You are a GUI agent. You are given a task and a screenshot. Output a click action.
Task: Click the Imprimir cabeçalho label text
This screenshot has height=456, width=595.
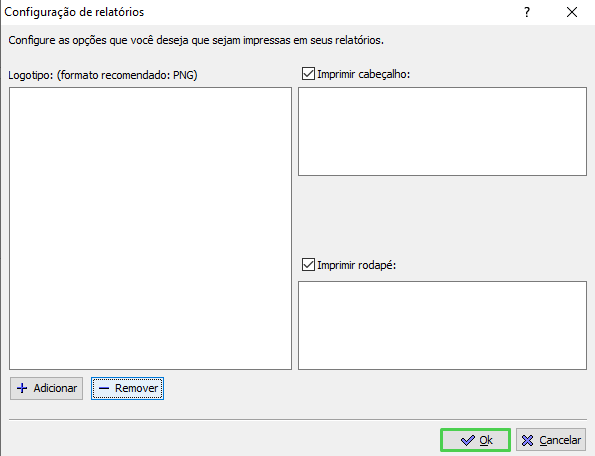tap(364, 74)
